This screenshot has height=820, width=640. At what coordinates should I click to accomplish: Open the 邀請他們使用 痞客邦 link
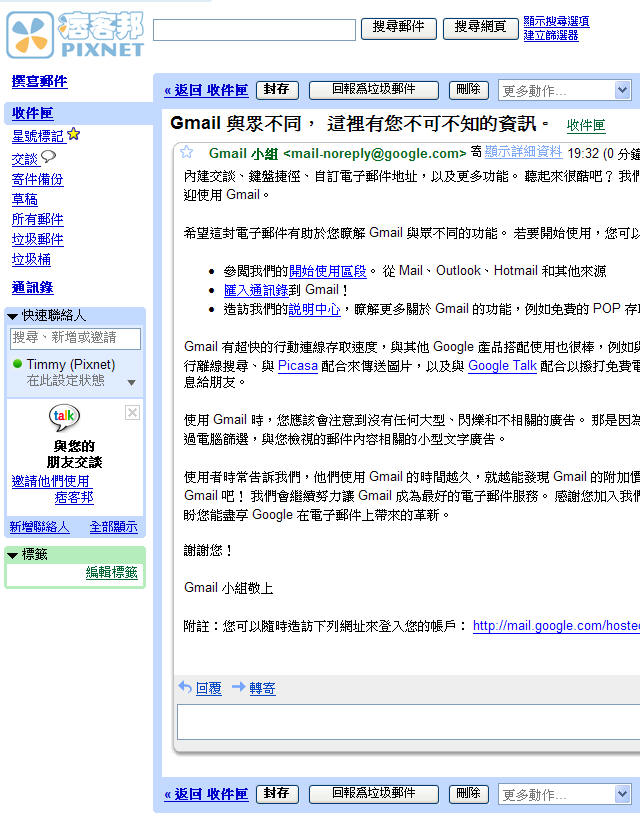52,488
